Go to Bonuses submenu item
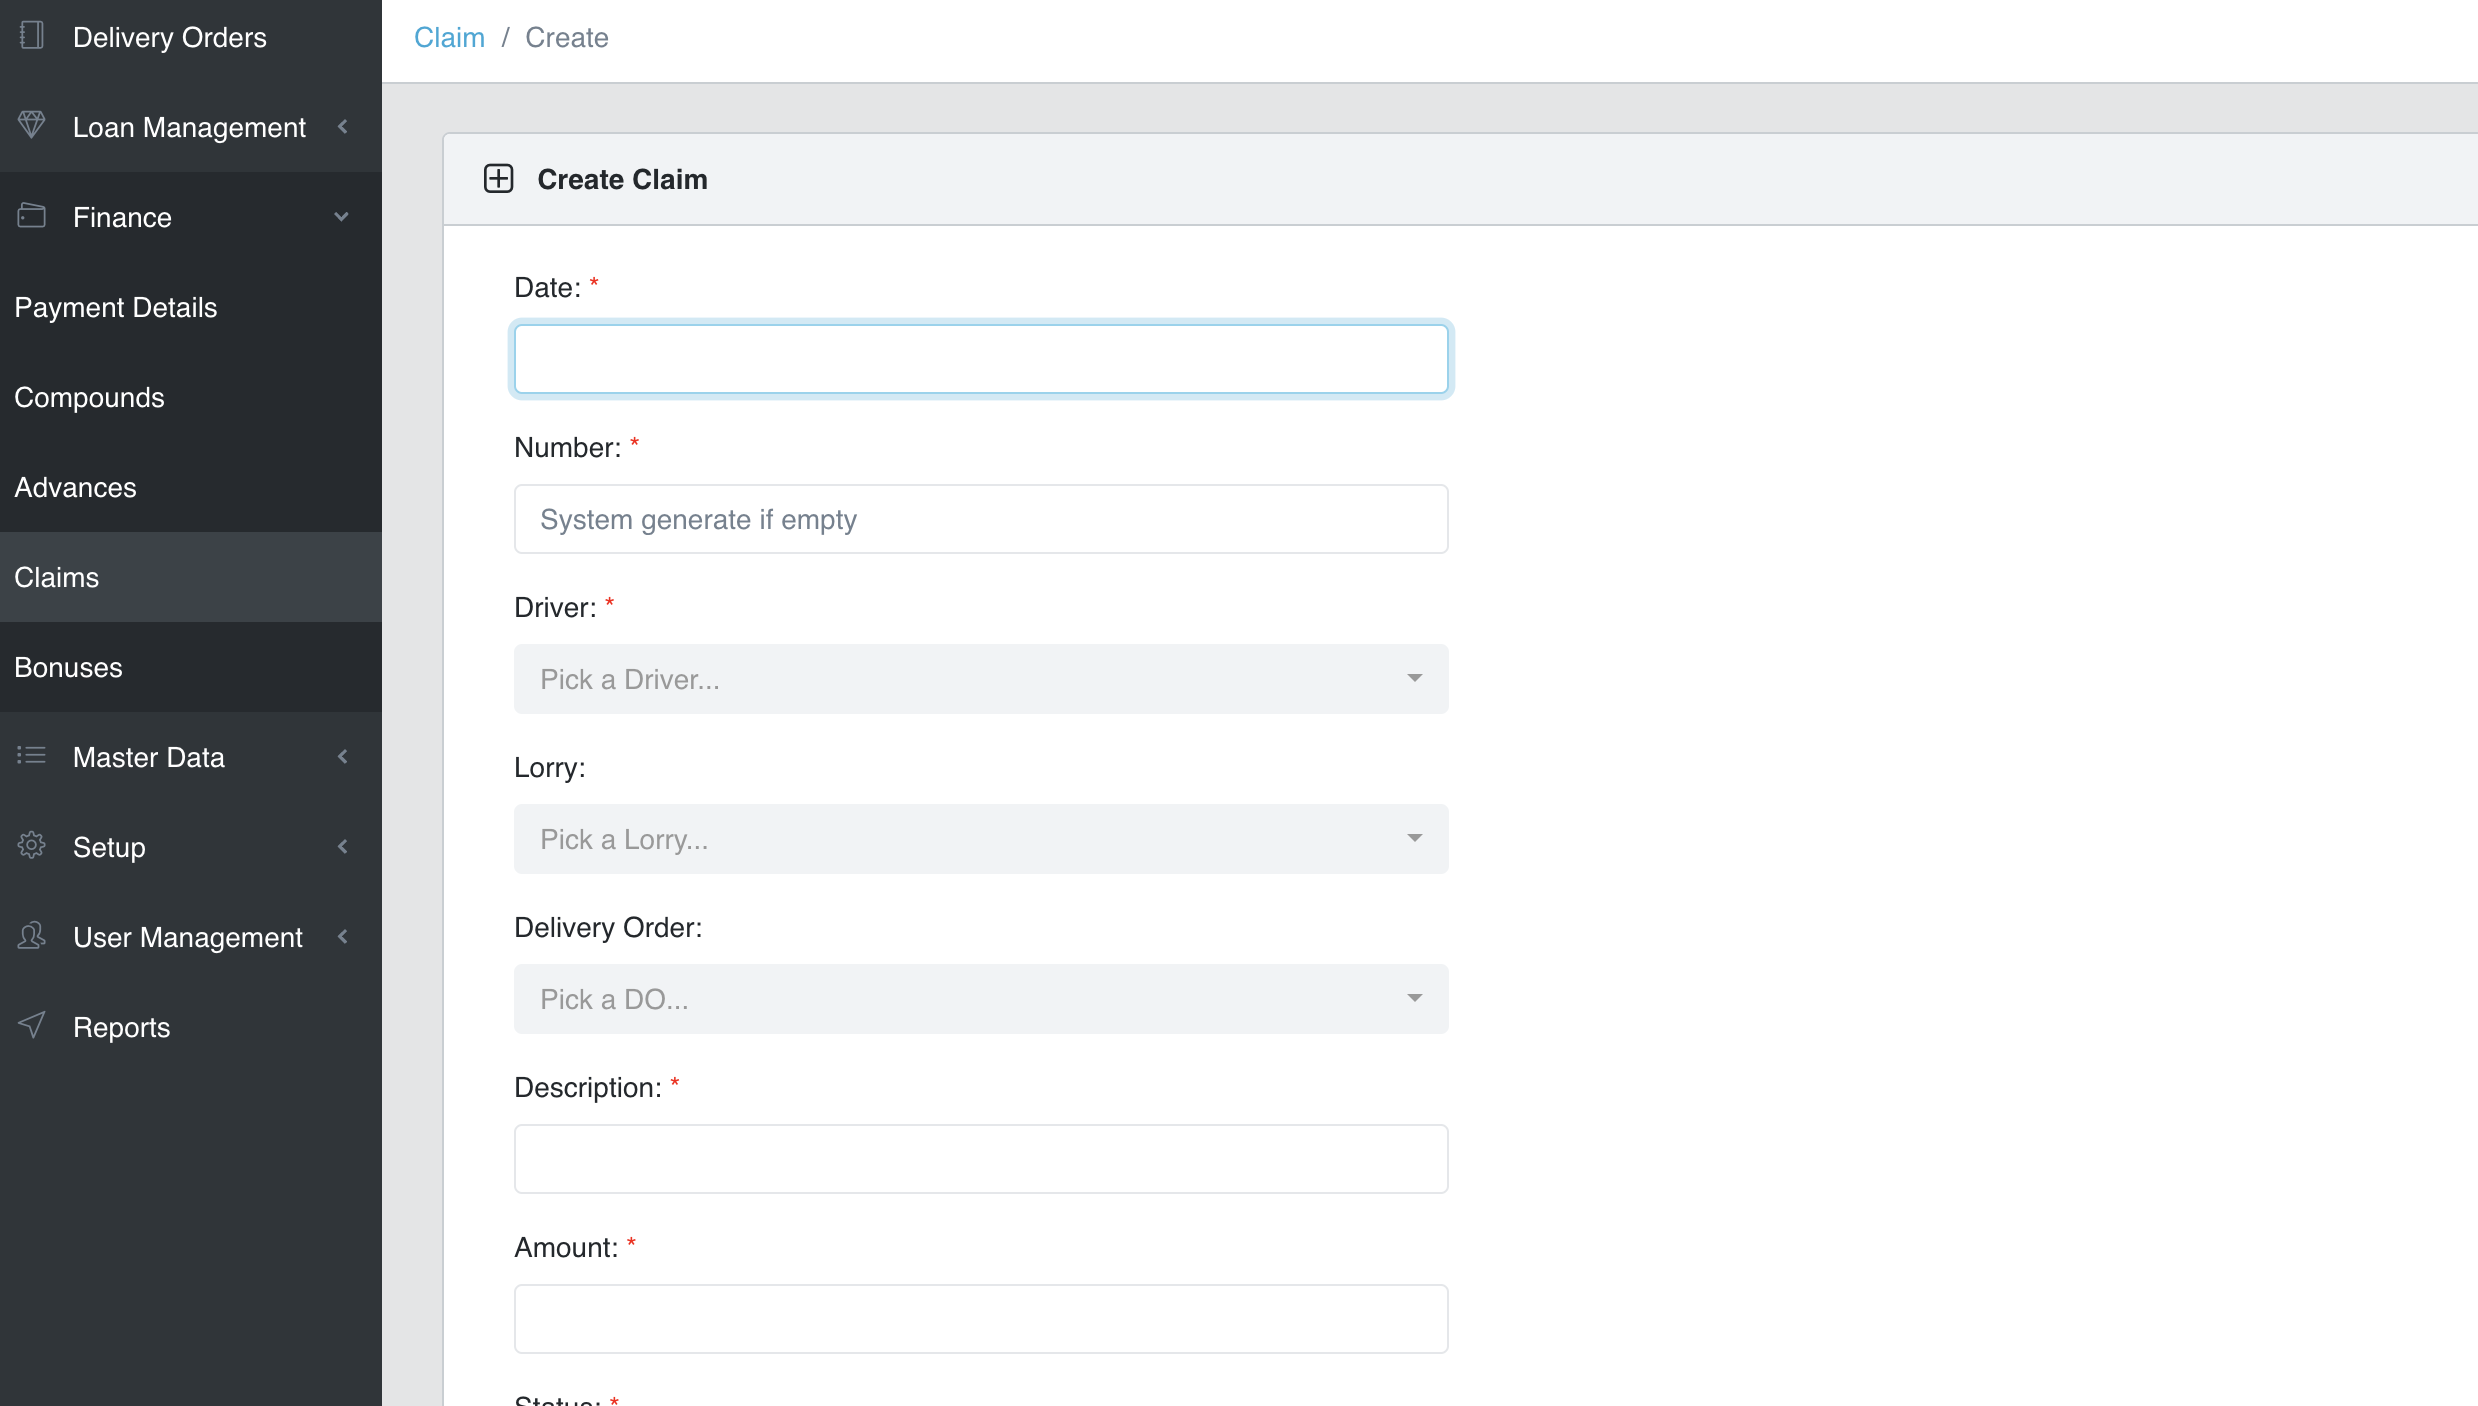2478x1406 pixels. click(69, 667)
